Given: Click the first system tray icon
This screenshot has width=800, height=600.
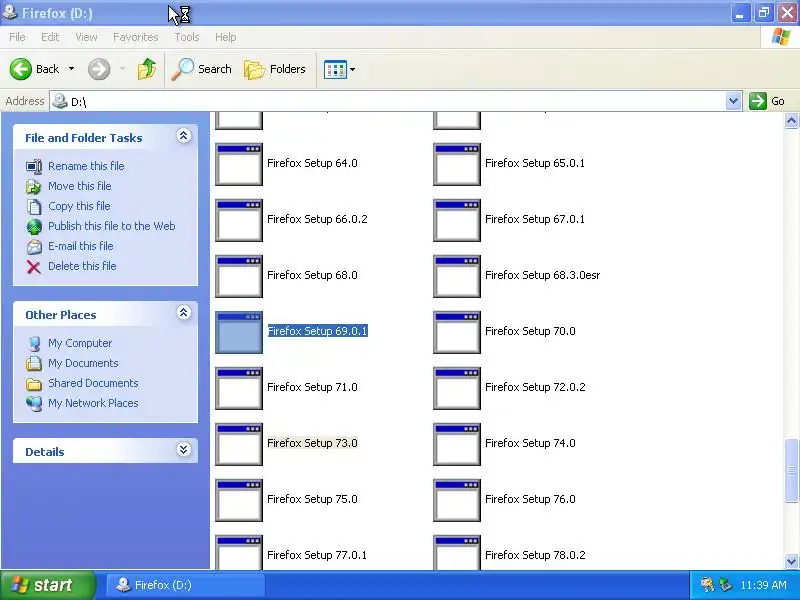Looking at the screenshot, I should [707, 585].
